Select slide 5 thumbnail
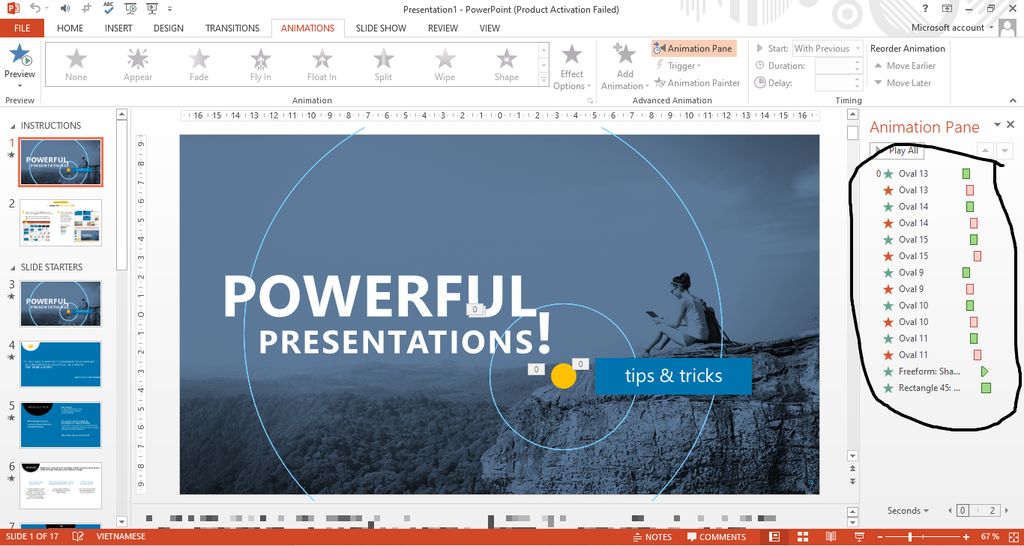Image resolution: width=1024 pixels, height=546 pixels. (x=61, y=425)
